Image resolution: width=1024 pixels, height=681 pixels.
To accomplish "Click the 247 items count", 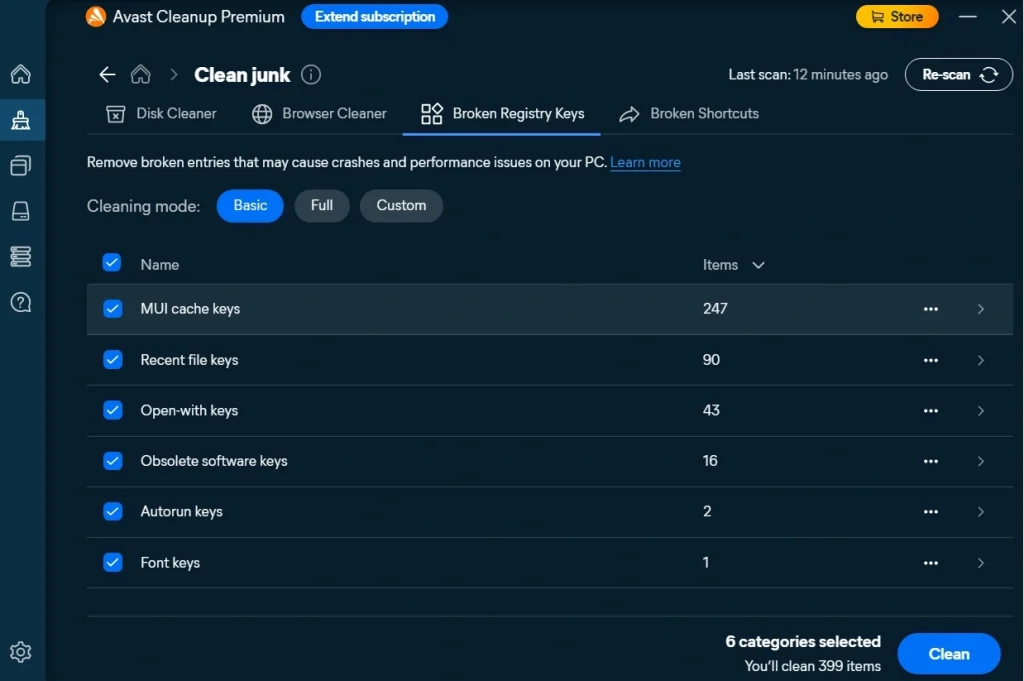I will coord(715,308).
